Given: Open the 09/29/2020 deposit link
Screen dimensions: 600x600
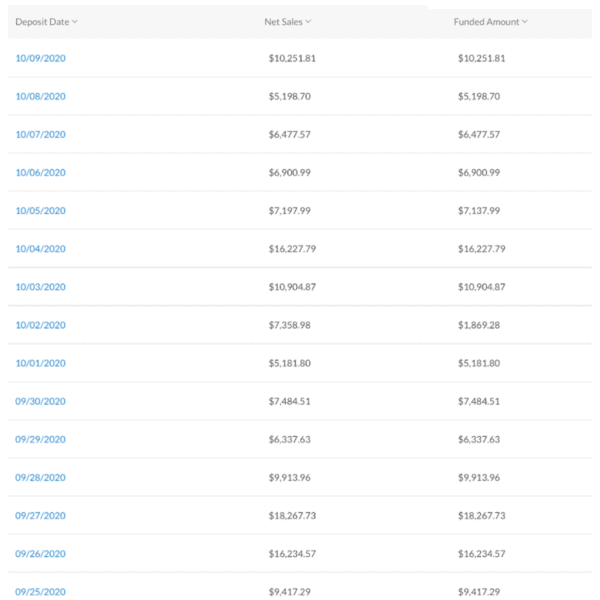Looking at the screenshot, I should tap(41, 439).
